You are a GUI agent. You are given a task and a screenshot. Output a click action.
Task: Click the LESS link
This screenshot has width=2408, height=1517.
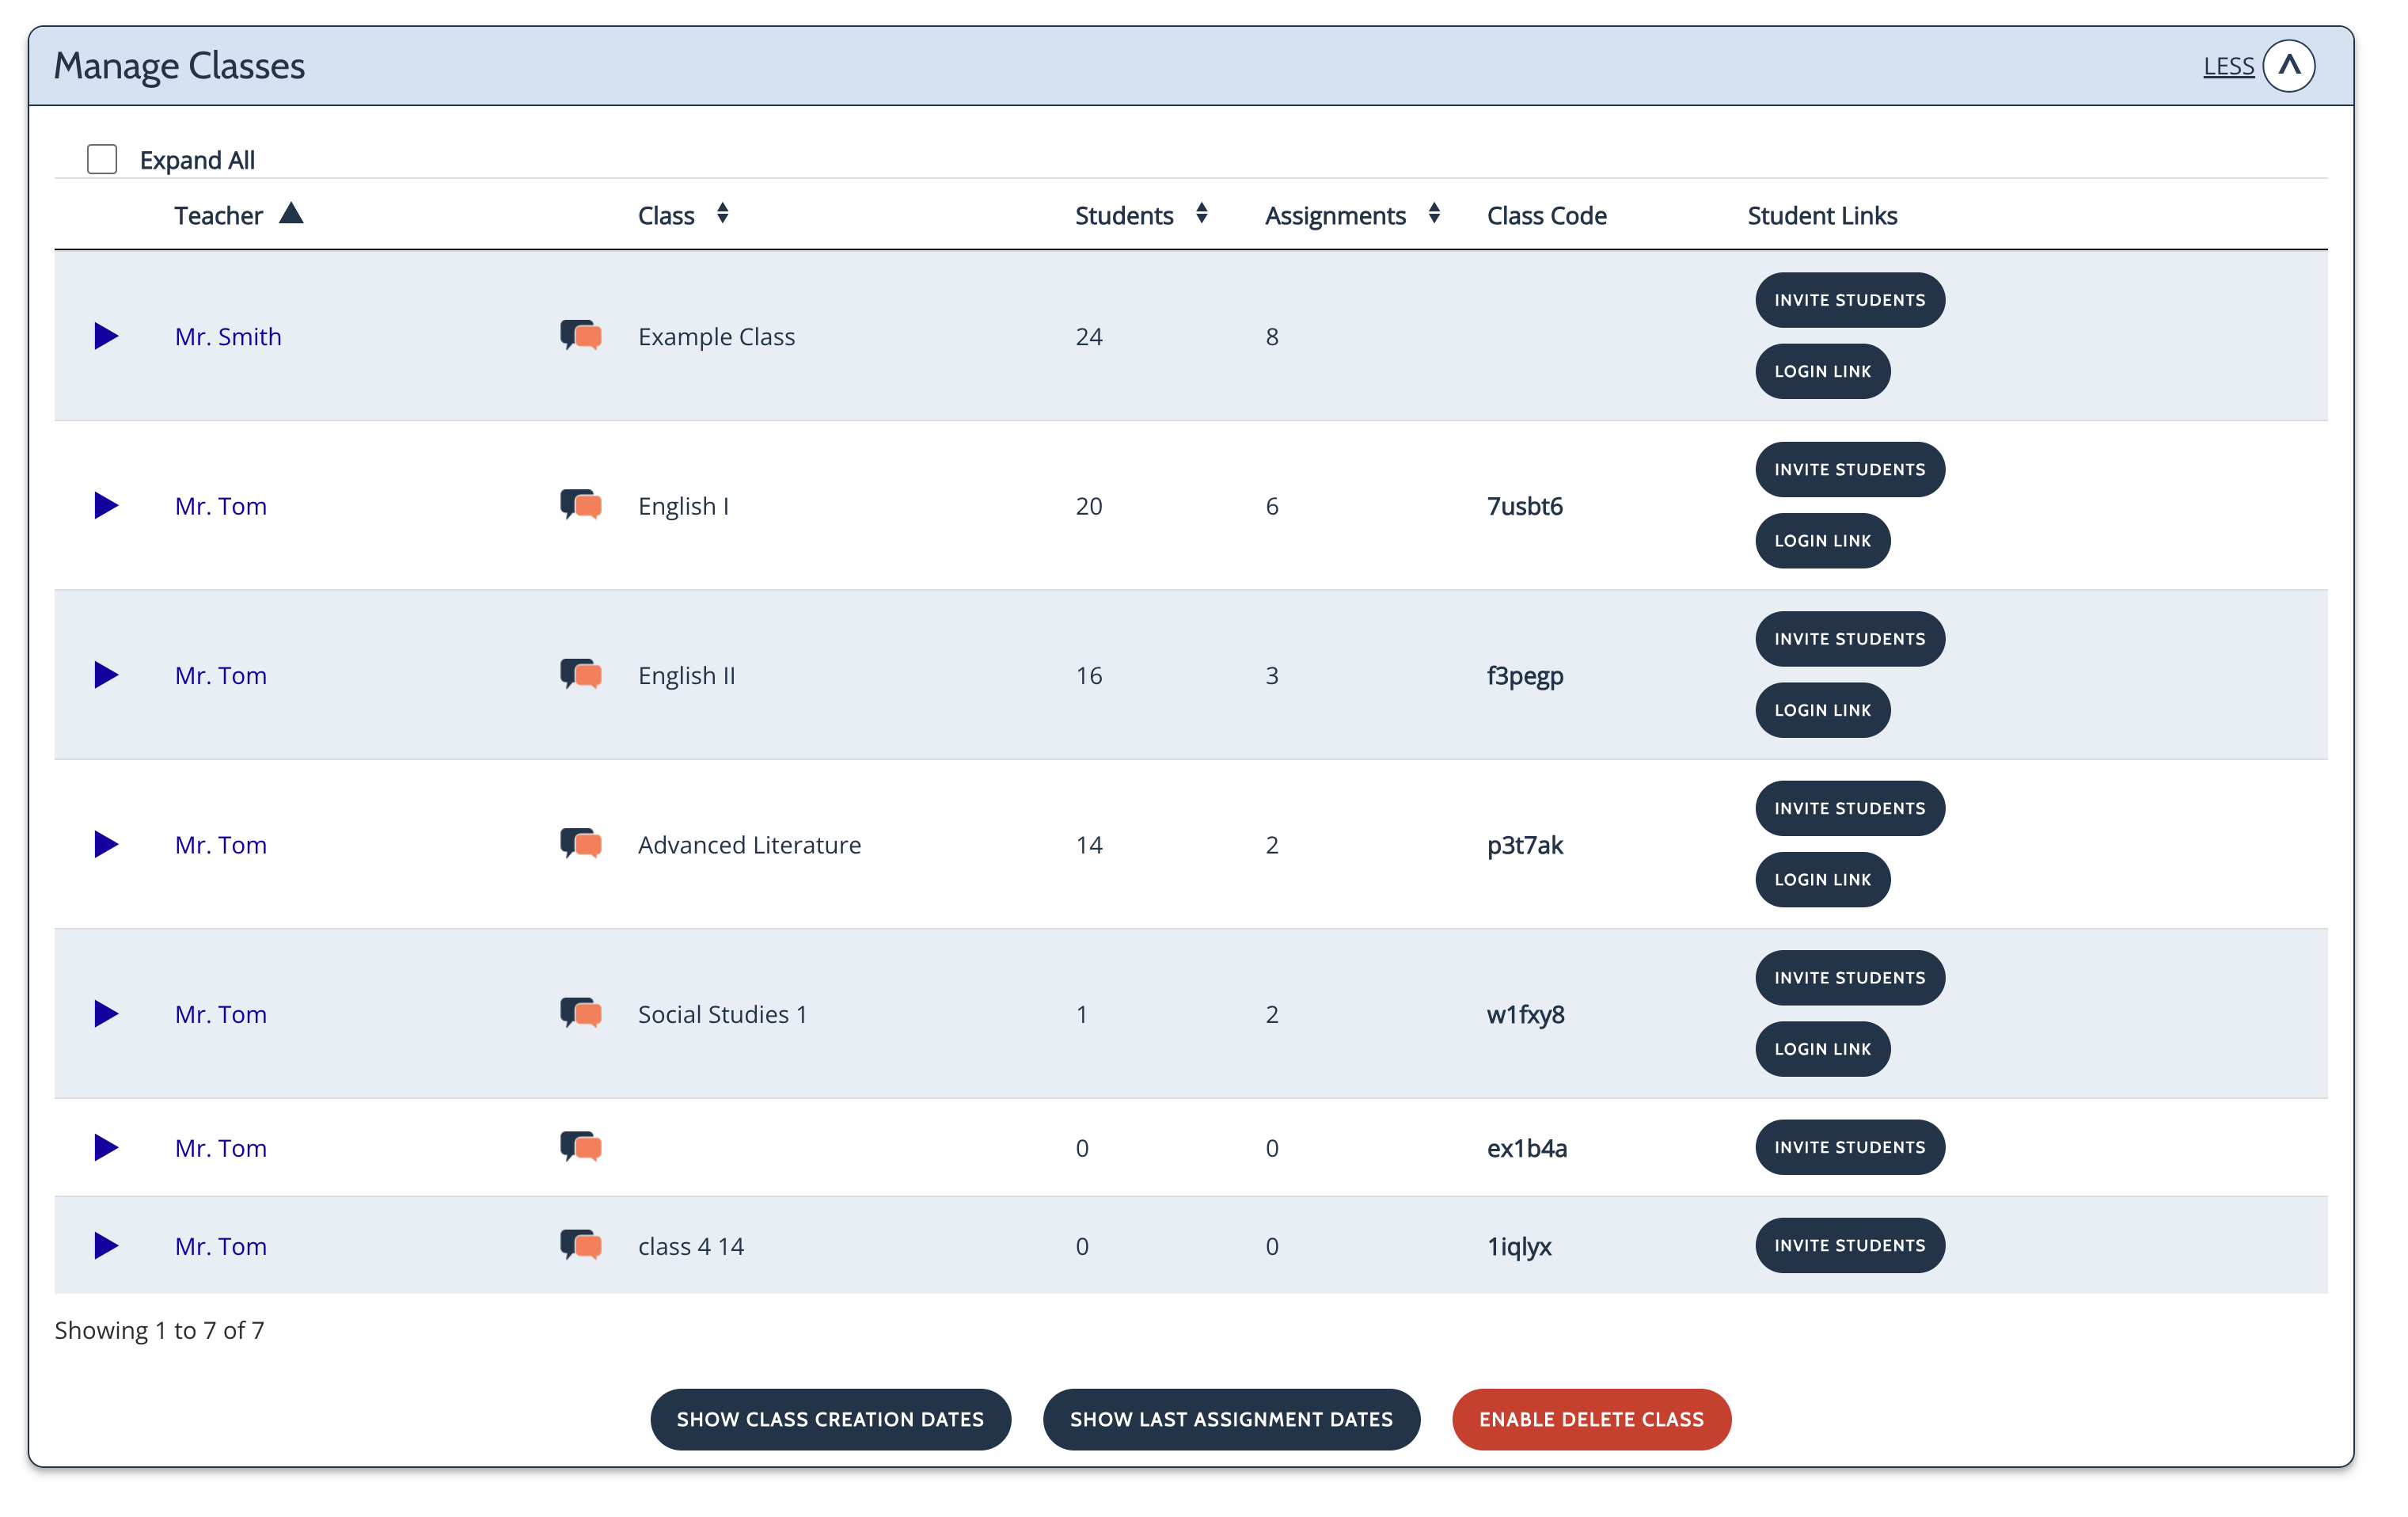pos(2228,66)
